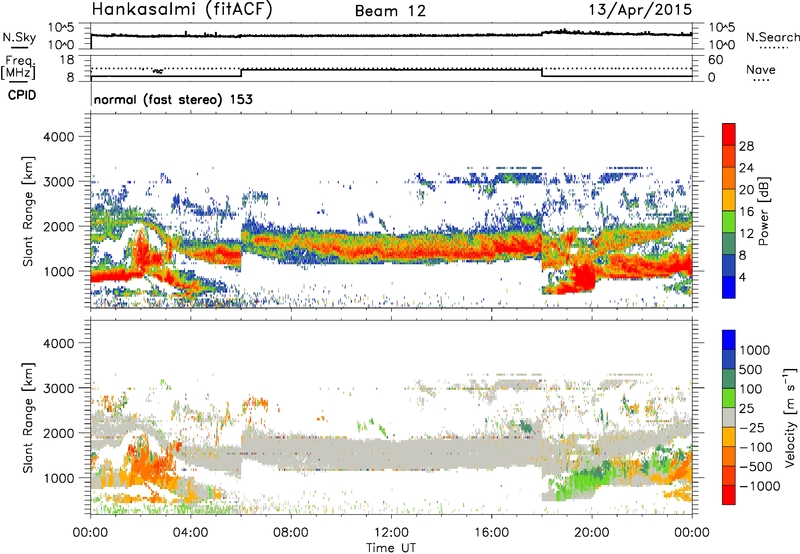Click the Slant Range [km] label of power panel
800x554 pixels.
(28, 211)
